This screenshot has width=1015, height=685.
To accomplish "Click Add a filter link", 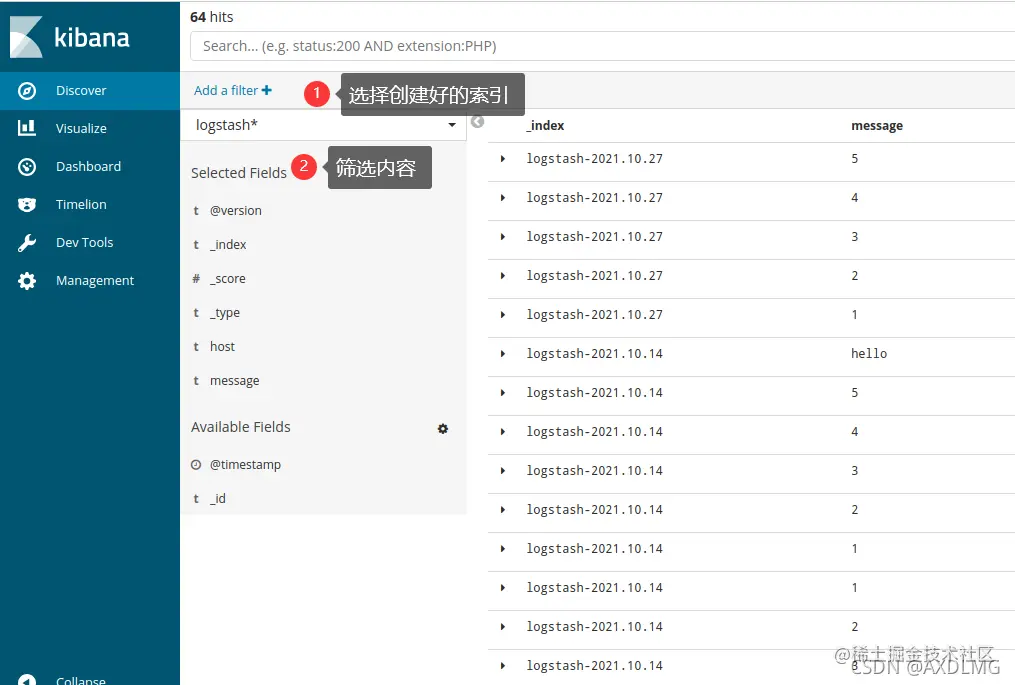I will 232,91.
